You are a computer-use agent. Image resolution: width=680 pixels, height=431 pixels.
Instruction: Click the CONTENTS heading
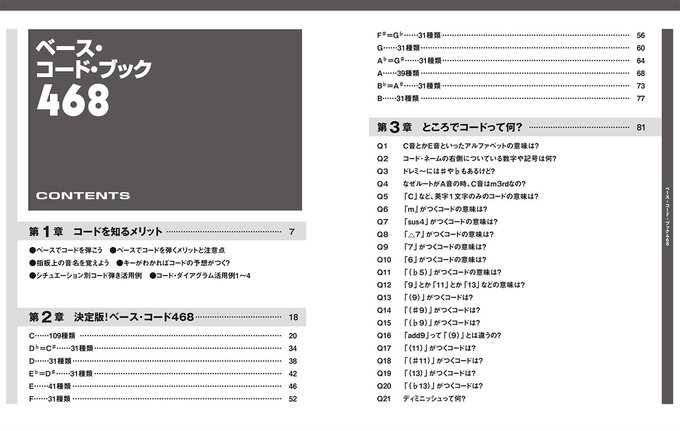click(83, 195)
